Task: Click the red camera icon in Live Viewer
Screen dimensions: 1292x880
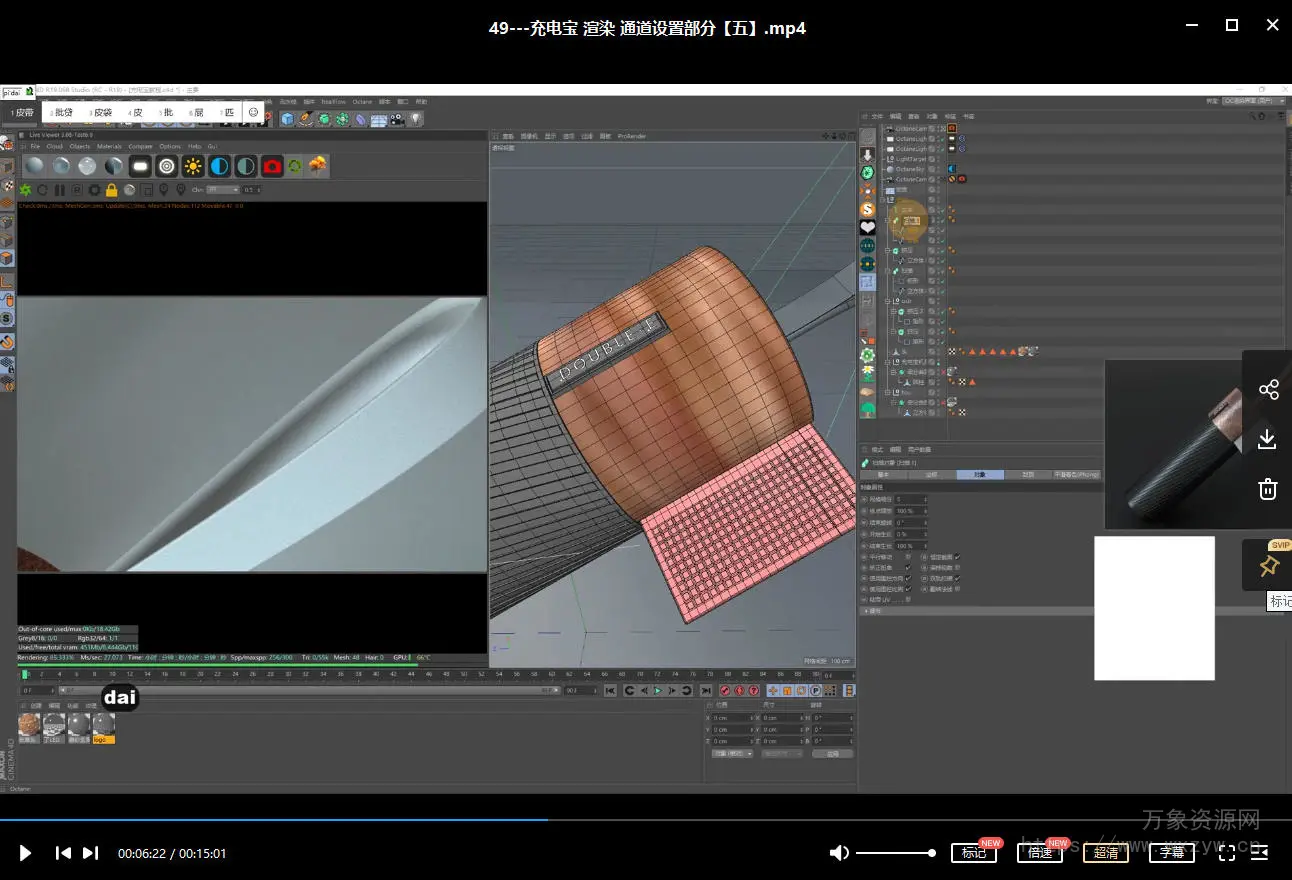Action: pos(271,166)
